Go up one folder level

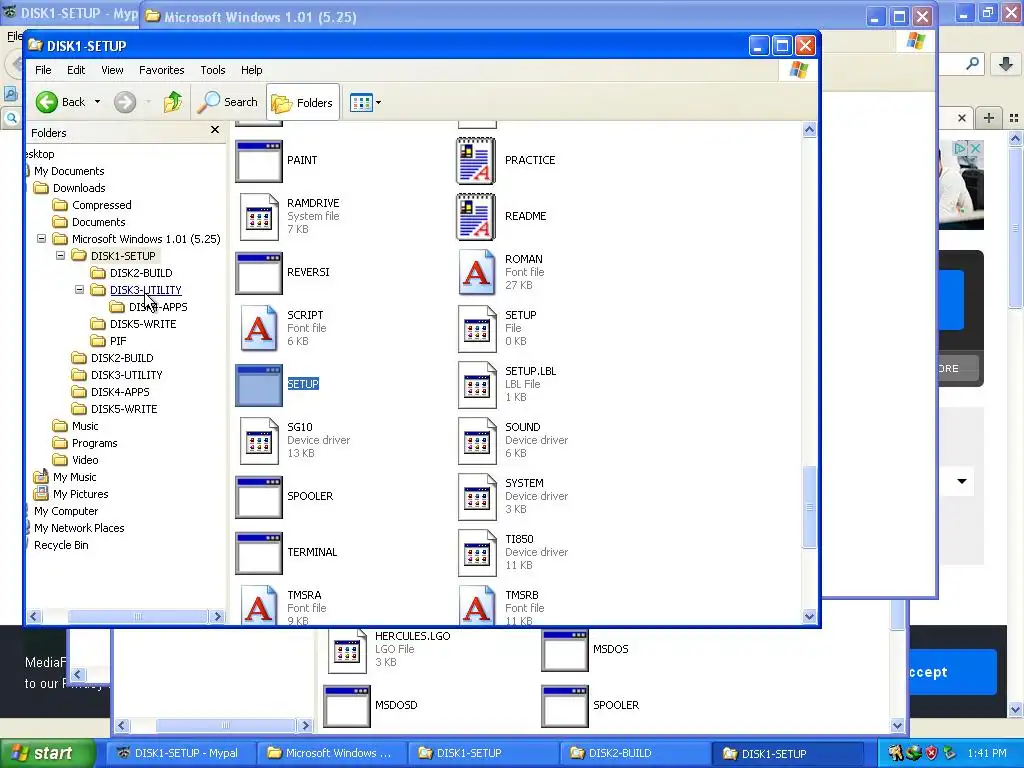(x=173, y=102)
